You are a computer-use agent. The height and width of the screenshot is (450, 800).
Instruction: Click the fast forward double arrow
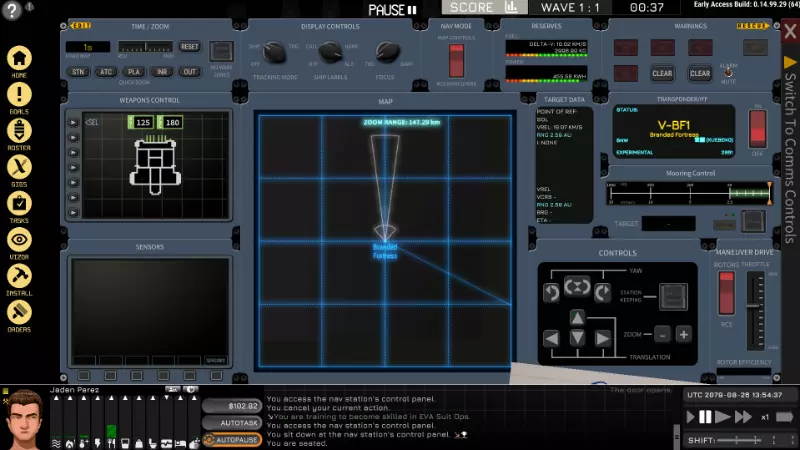click(x=743, y=417)
